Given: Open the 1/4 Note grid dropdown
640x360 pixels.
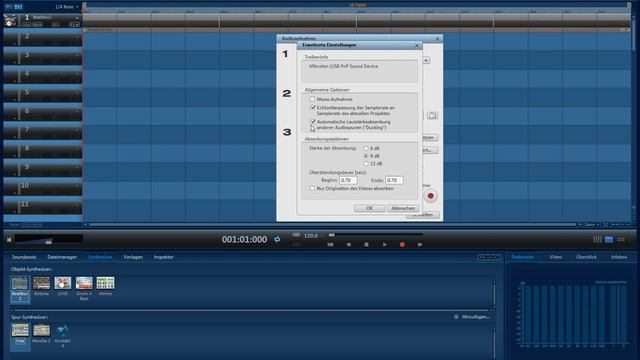Looking at the screenshot, I should click(x=67, y=7).
